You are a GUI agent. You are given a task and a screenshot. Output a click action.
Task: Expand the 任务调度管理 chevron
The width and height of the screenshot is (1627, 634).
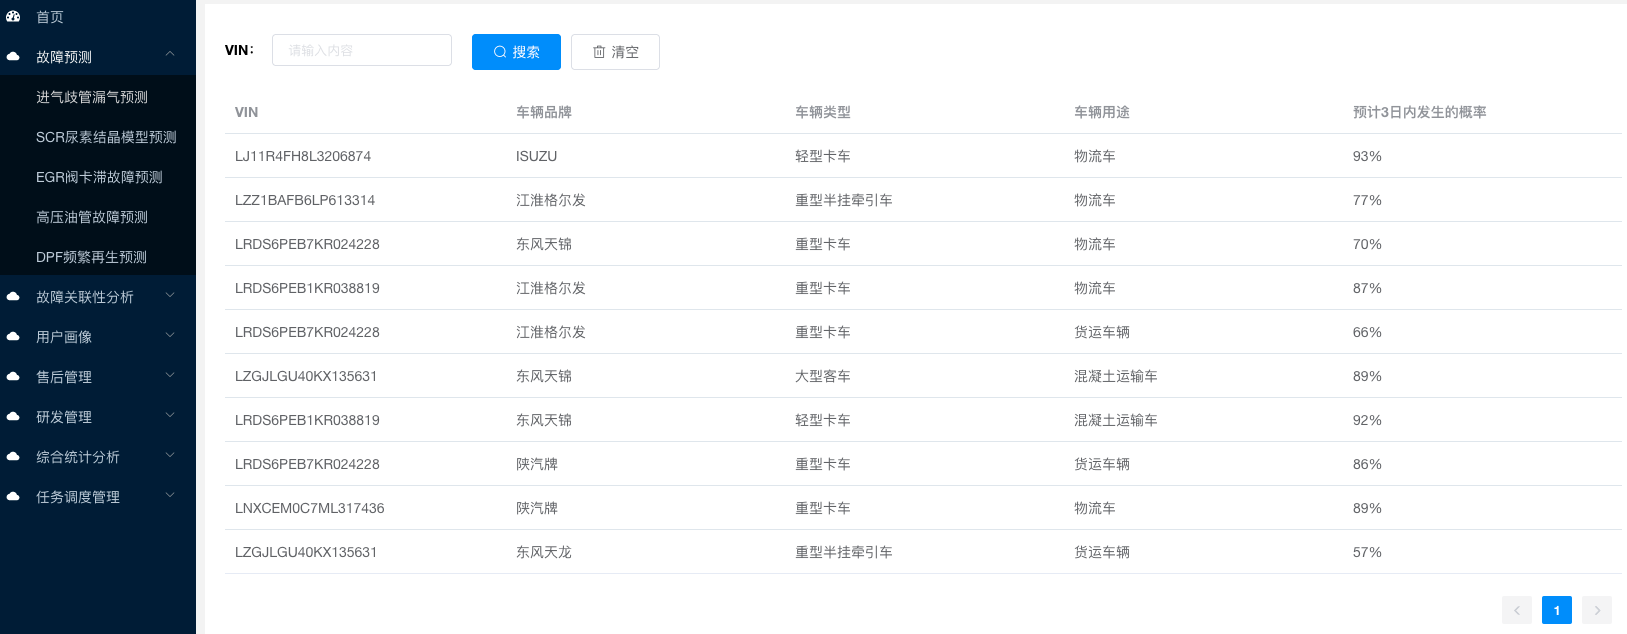[170, 495]
